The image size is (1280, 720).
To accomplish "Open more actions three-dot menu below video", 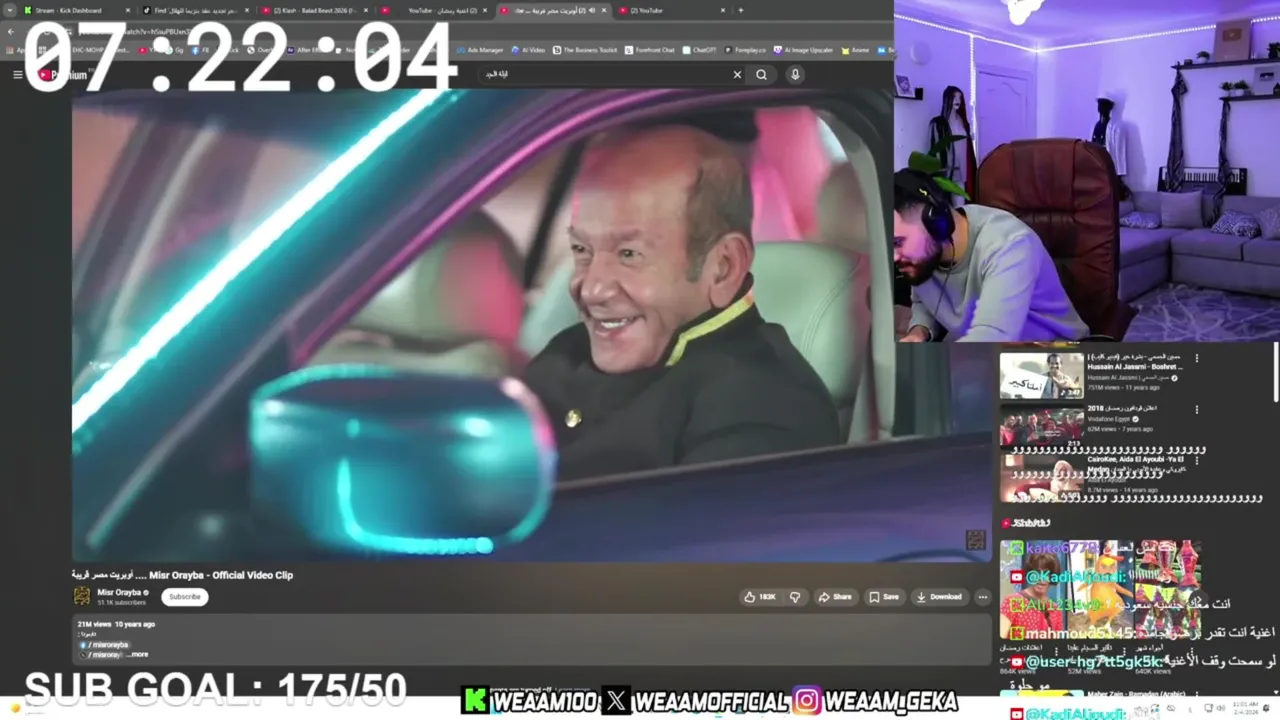I will coord(982,597).
